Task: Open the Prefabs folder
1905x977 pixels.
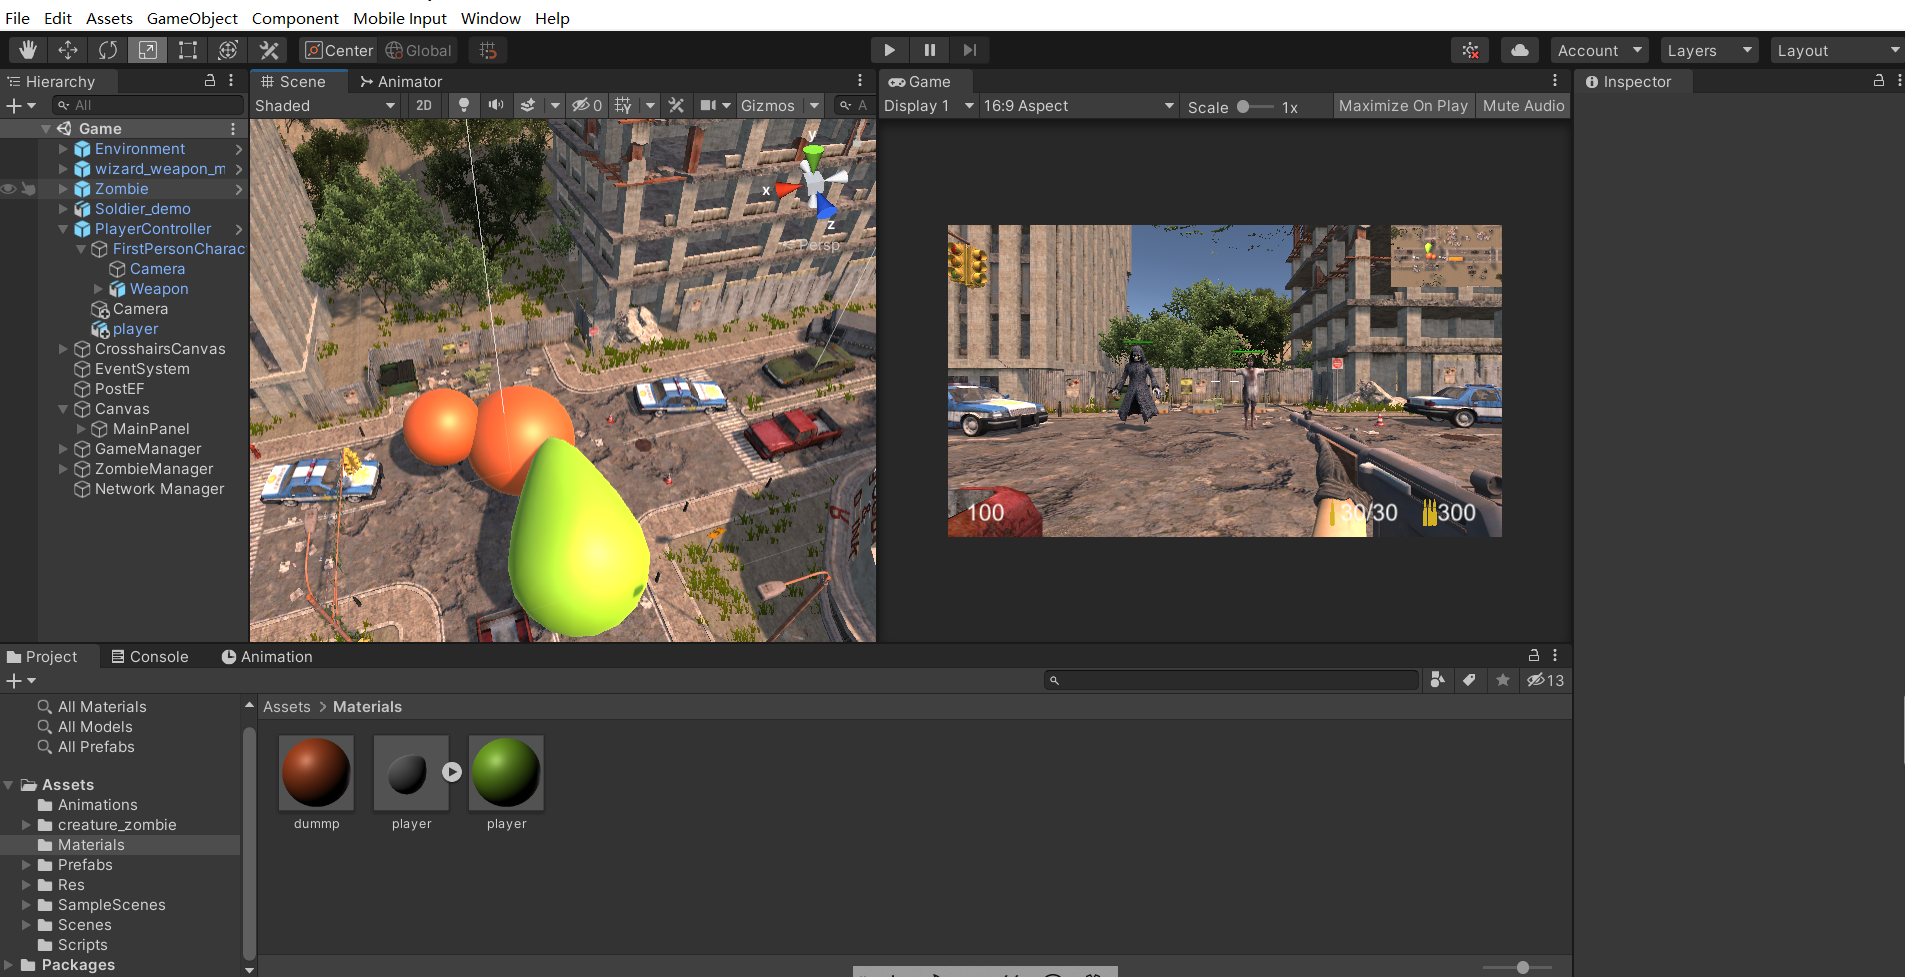Action: [x=85, y=865]
